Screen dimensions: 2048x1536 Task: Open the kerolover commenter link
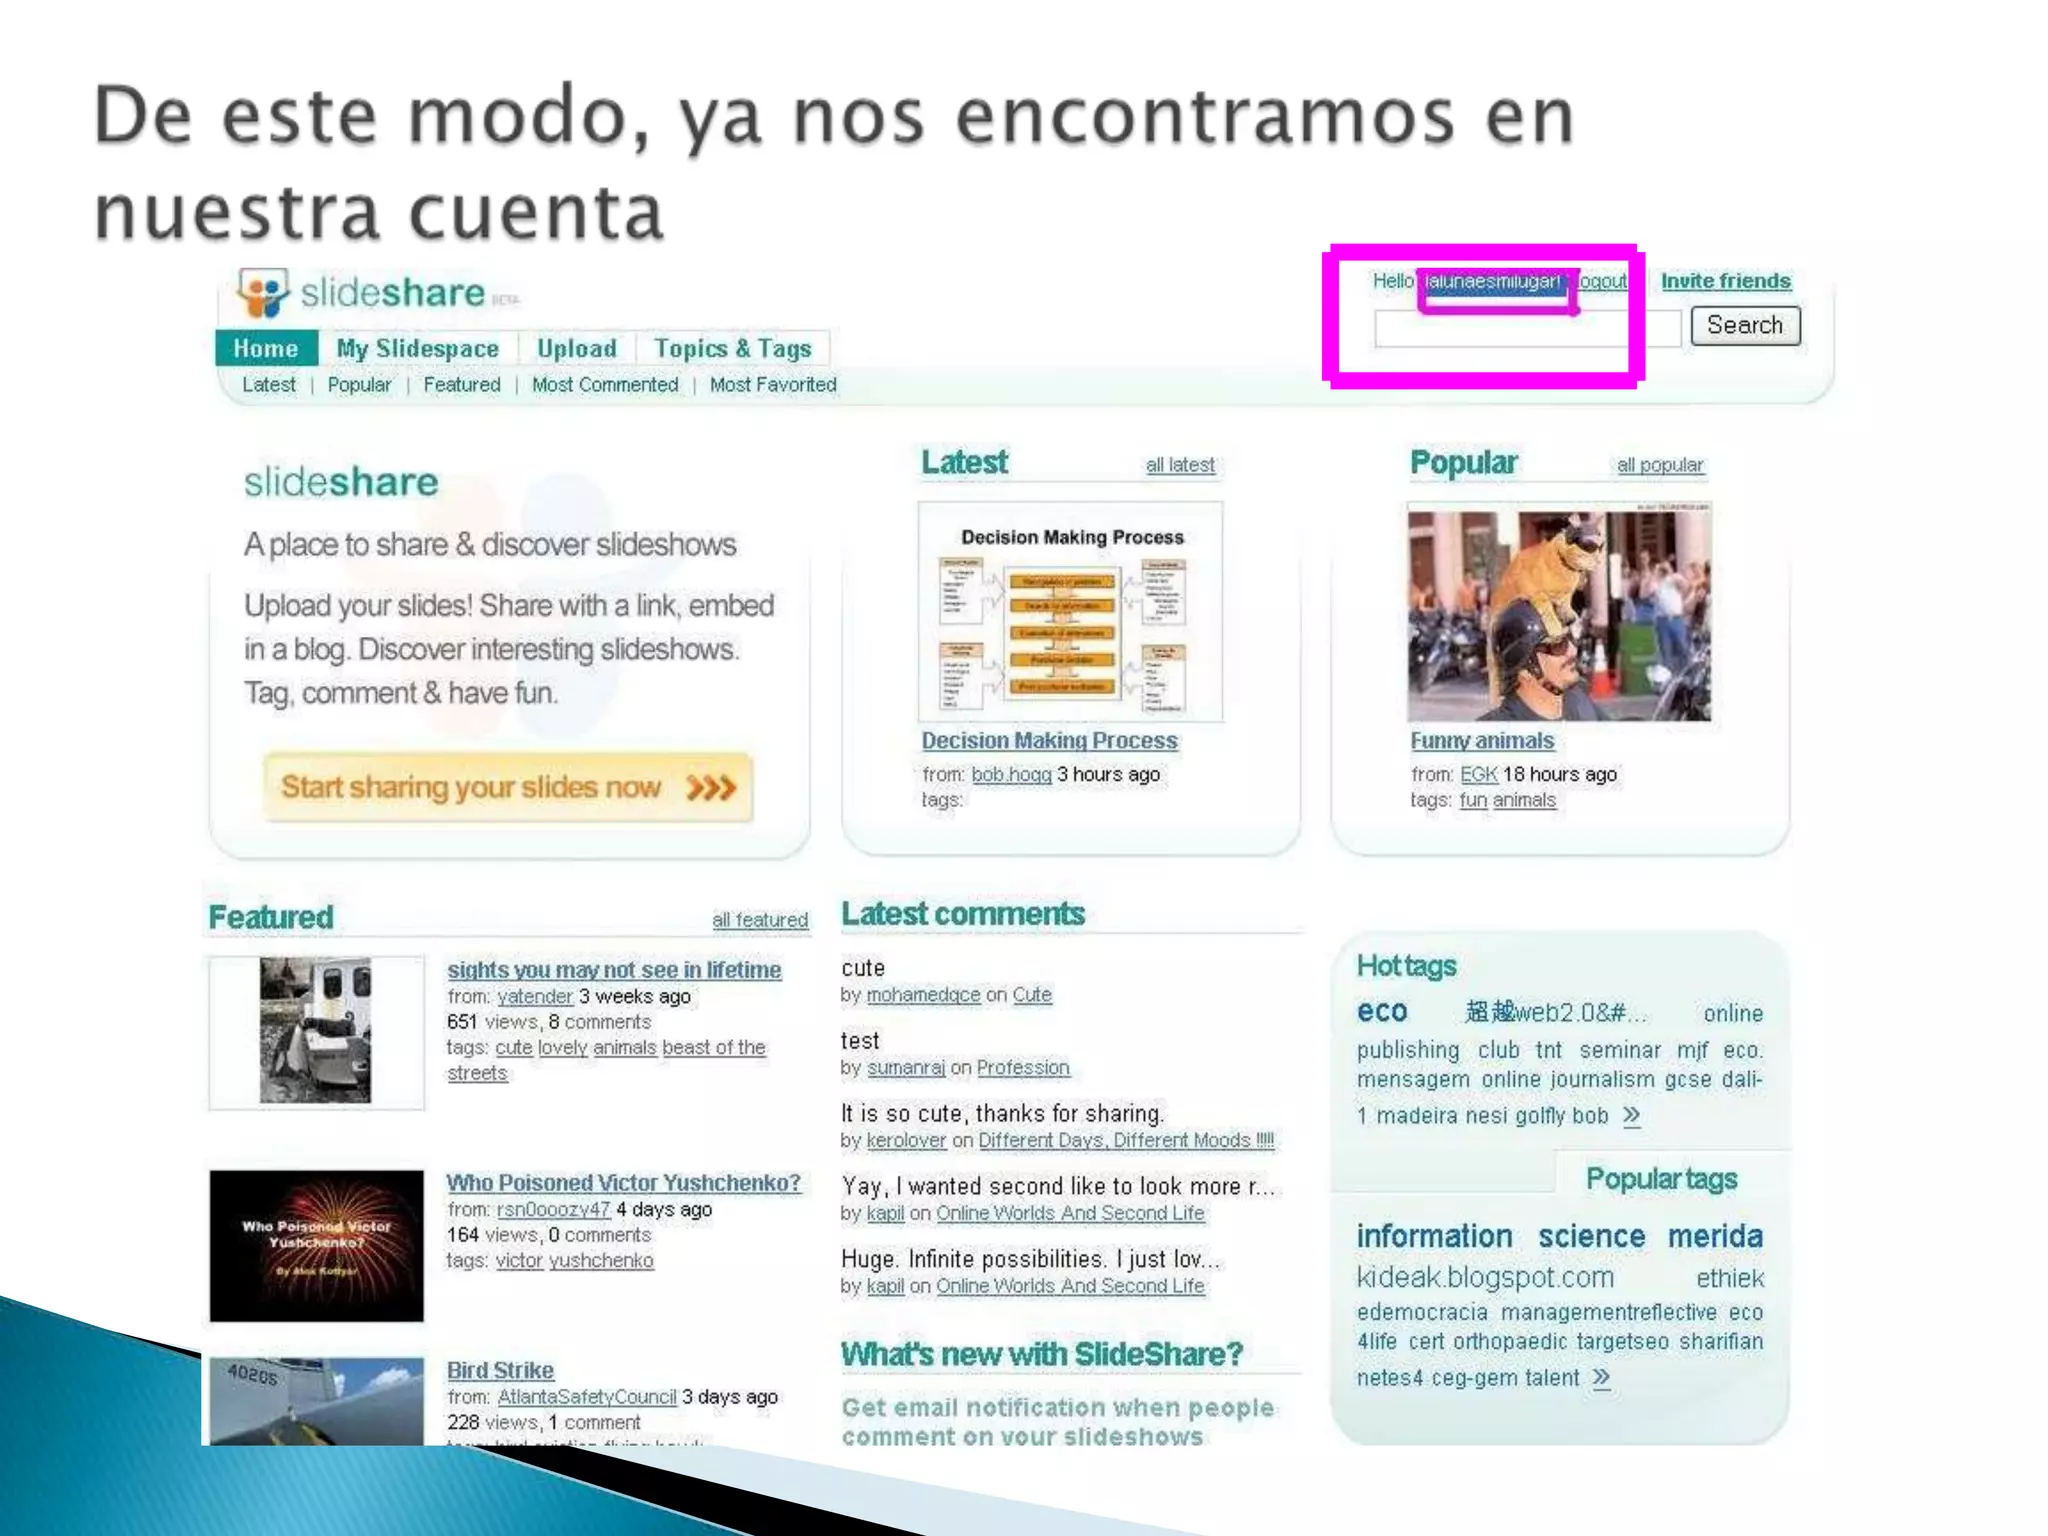(x=906, y=1141)
